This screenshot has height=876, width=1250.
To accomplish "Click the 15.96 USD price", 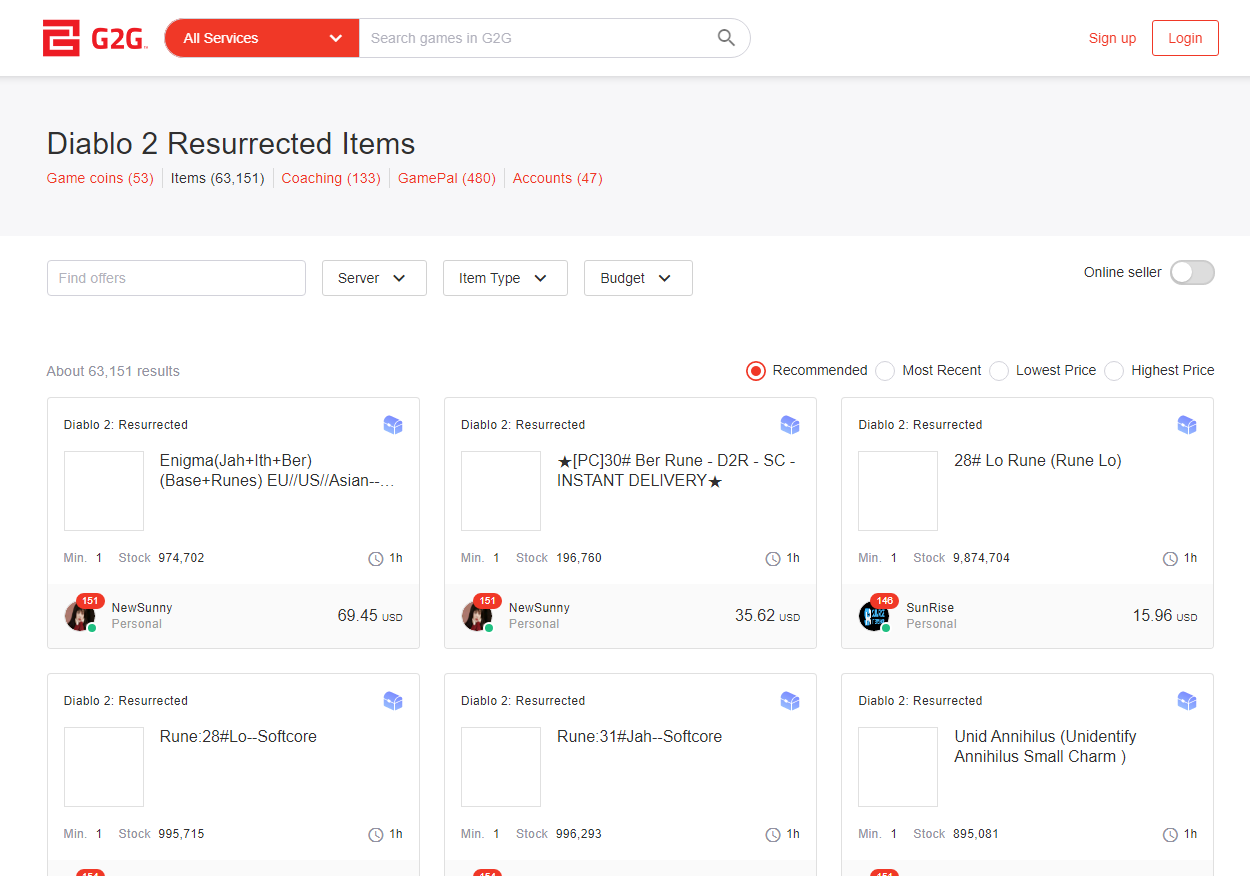I will [x=1164, y=616].
